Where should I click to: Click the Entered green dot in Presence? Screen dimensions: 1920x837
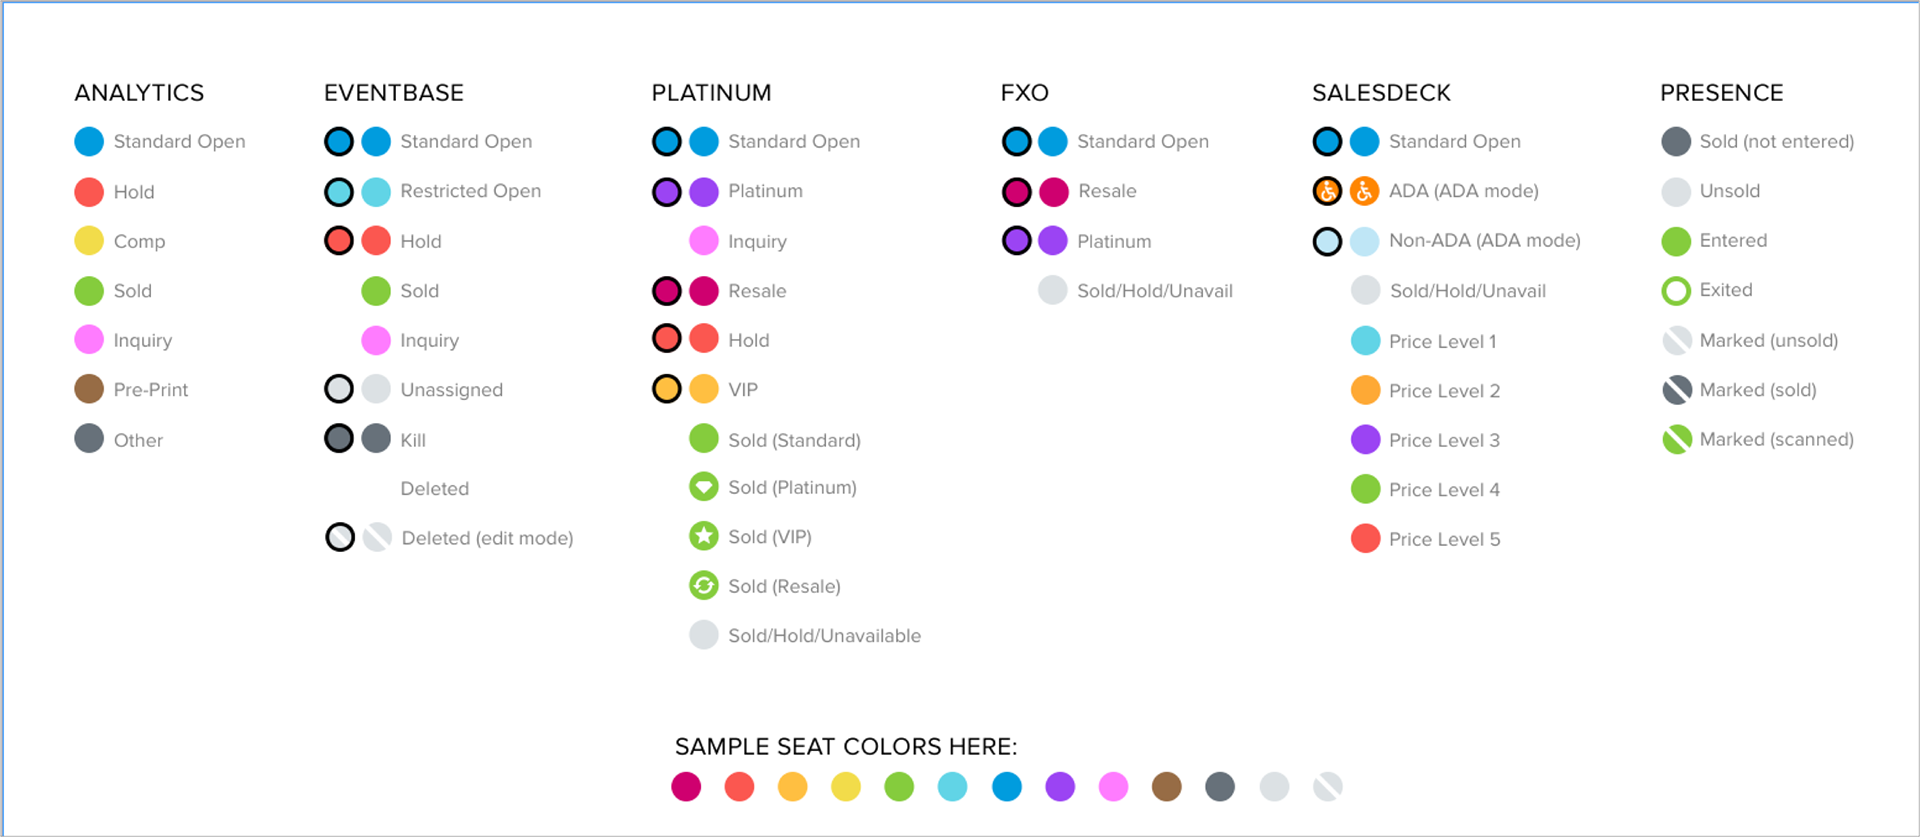1676,241
